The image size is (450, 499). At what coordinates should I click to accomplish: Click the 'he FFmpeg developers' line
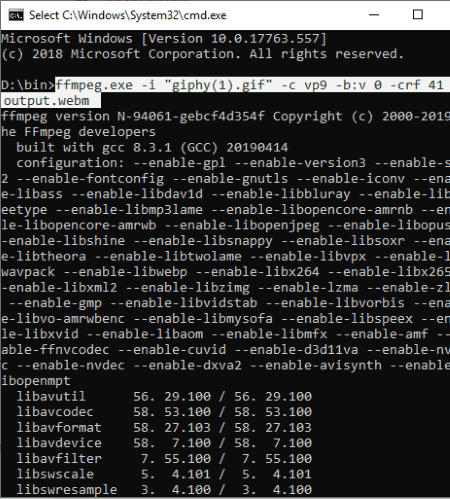point(78,132)
